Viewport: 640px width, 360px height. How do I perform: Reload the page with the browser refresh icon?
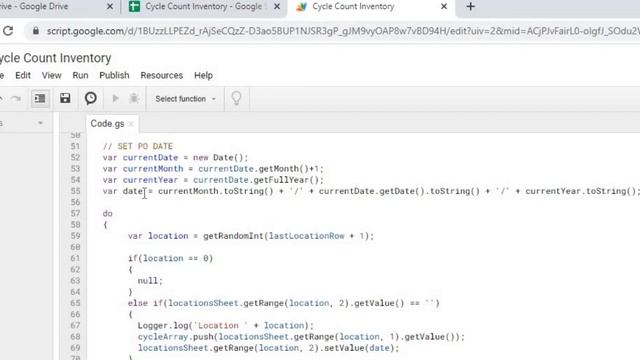8,31
